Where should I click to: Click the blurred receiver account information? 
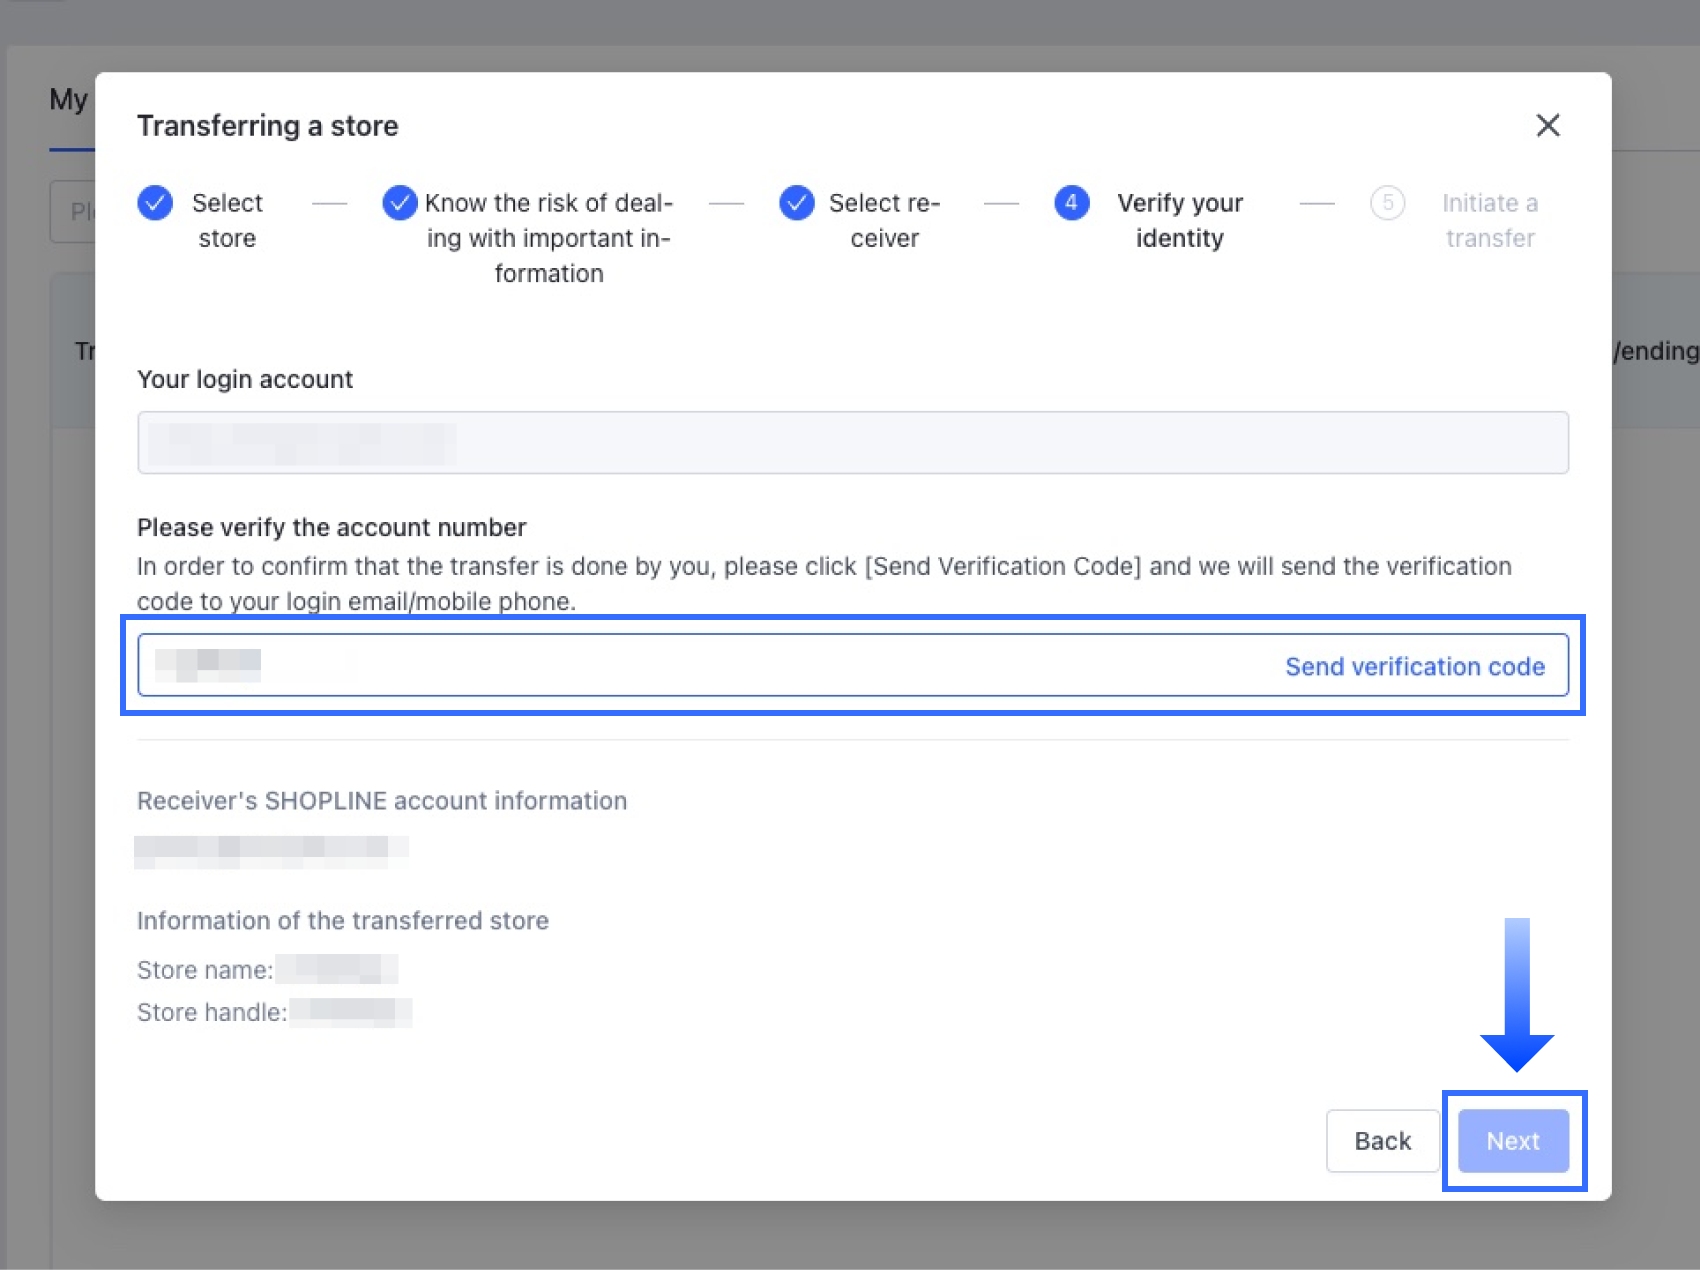[271, 849]
